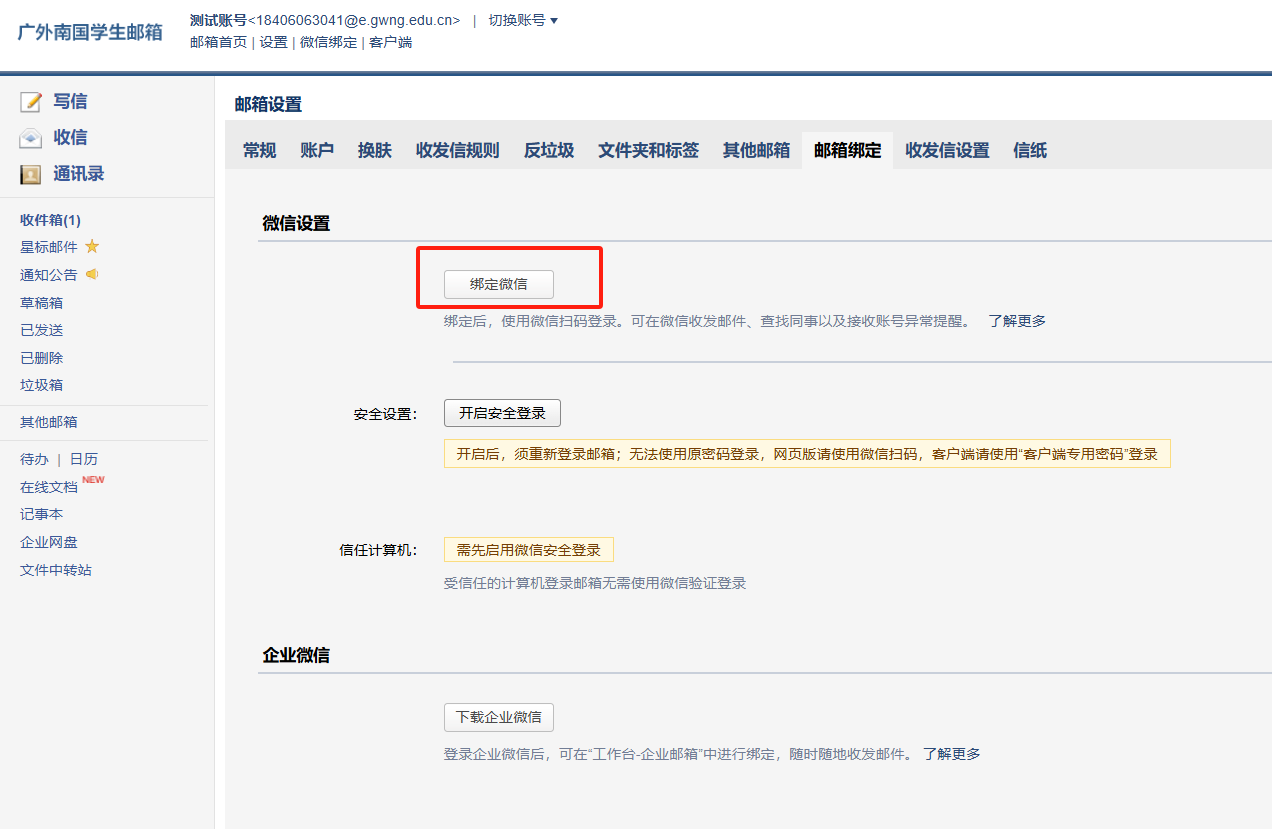
Task: Click the receive mail envelope icon
Action: [31, 138]
